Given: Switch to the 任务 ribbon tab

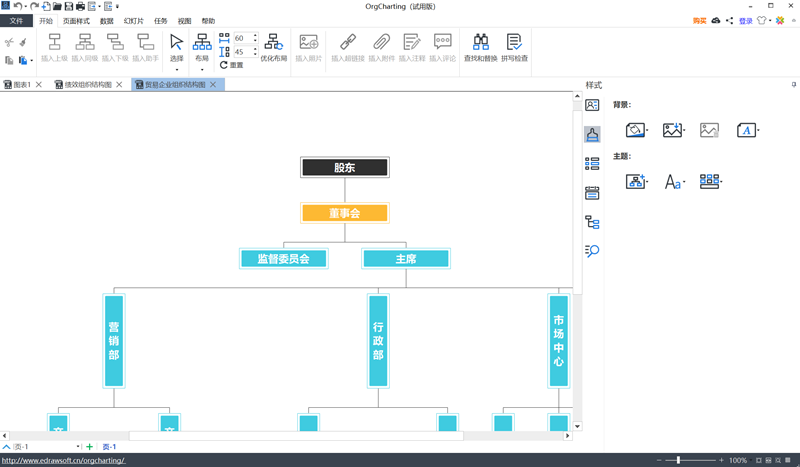Looking at the screenshot, I should coord(161,21).
